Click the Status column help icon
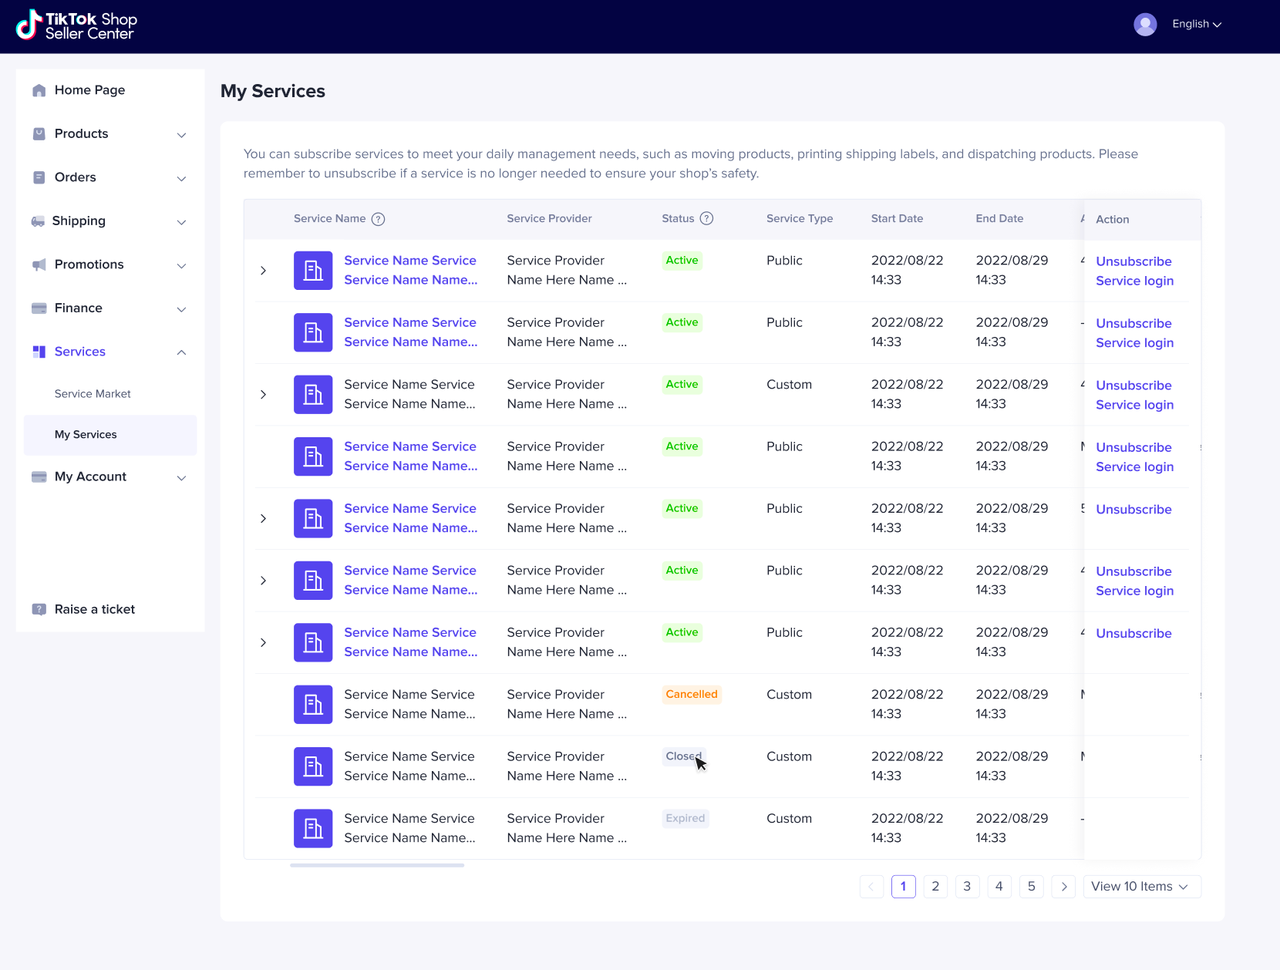The height and width of the screenshot is (970, 1280). click(x=706, y=219)
